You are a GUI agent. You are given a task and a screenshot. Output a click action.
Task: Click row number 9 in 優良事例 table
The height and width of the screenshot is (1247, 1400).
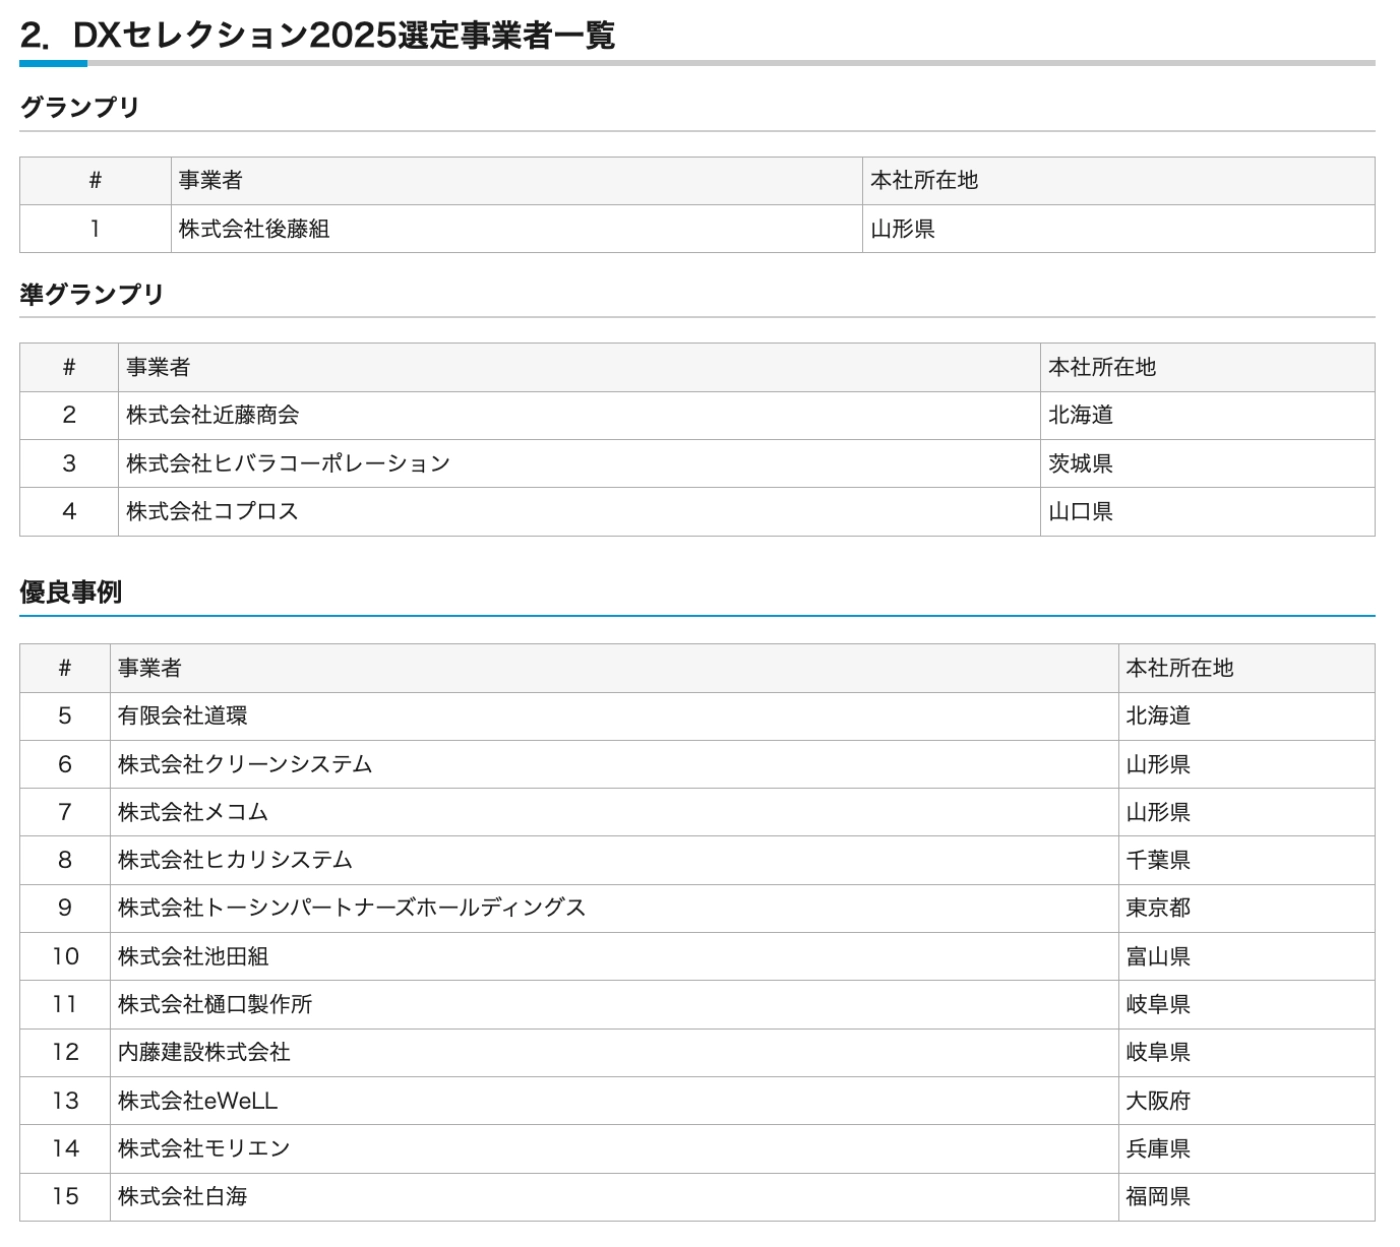[65, 908]
